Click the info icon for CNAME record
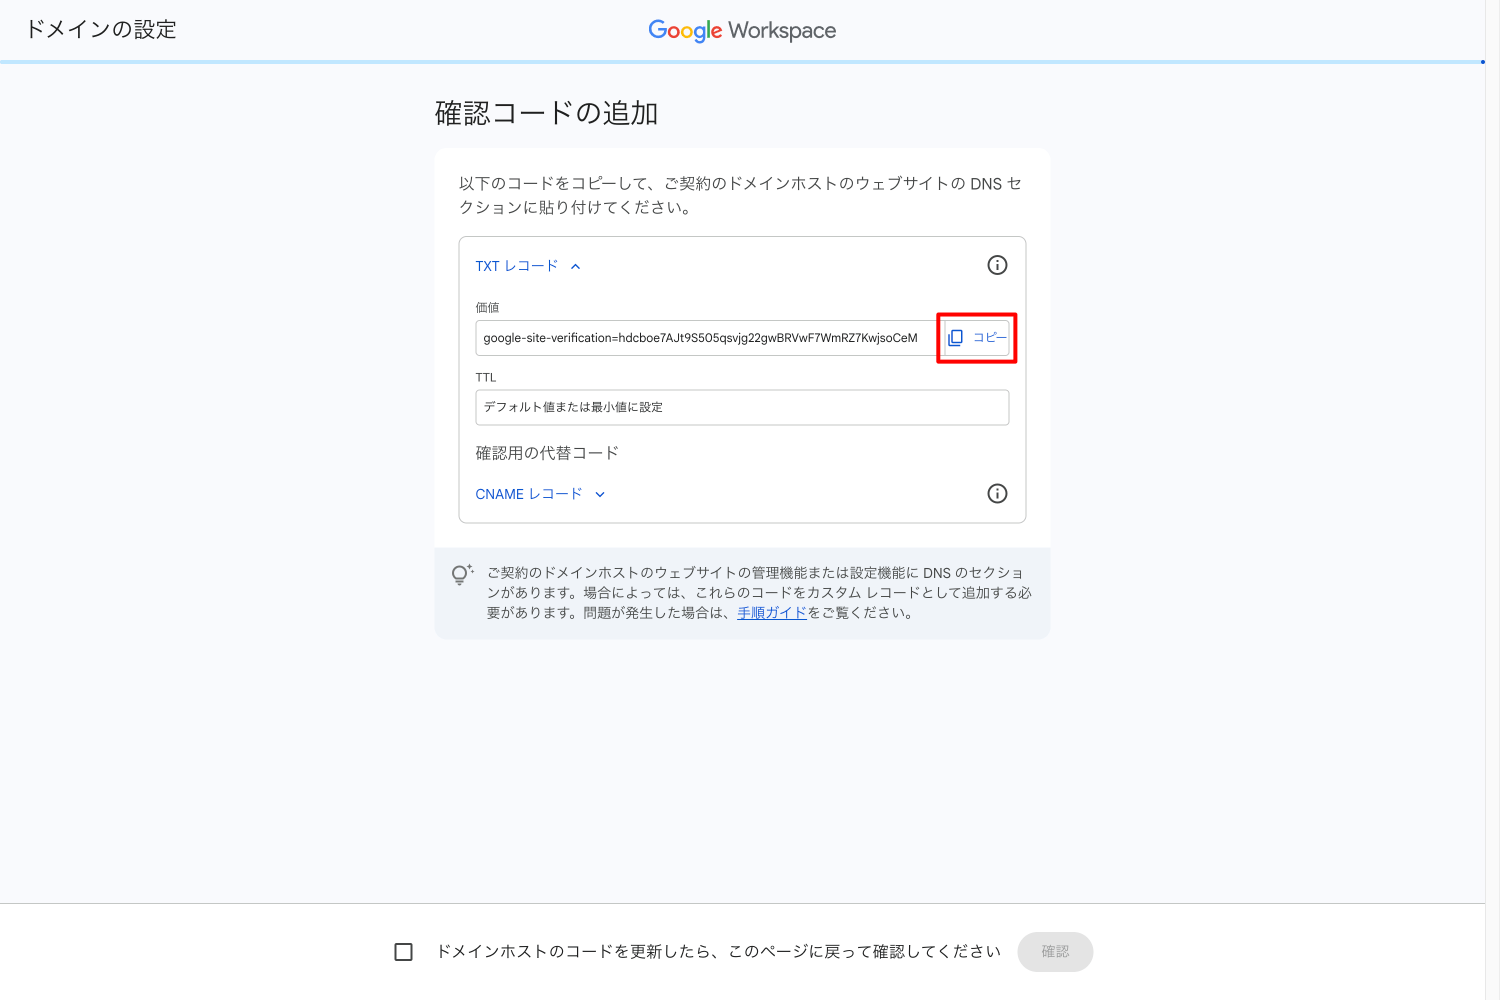The width and height of the screenshot is (1500, 1000). click(x=997, y=493)
